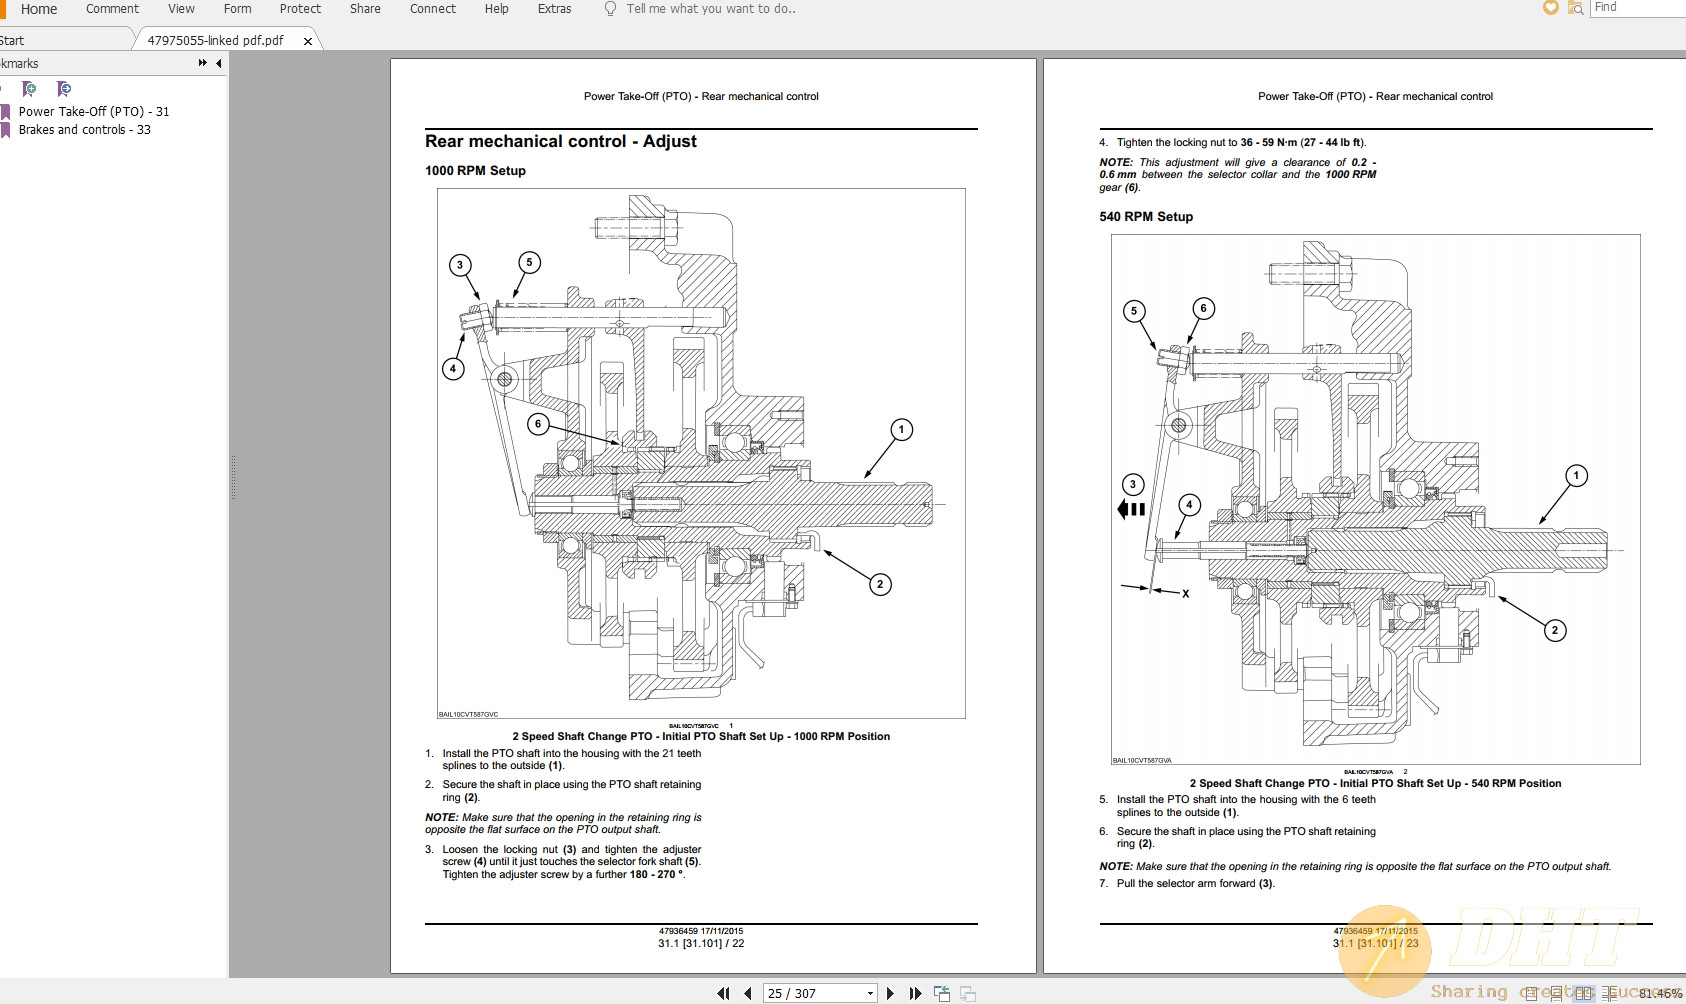Advance to the next page
Image resolution: width=1686 pixels, height=1004 pixels.
890,992
